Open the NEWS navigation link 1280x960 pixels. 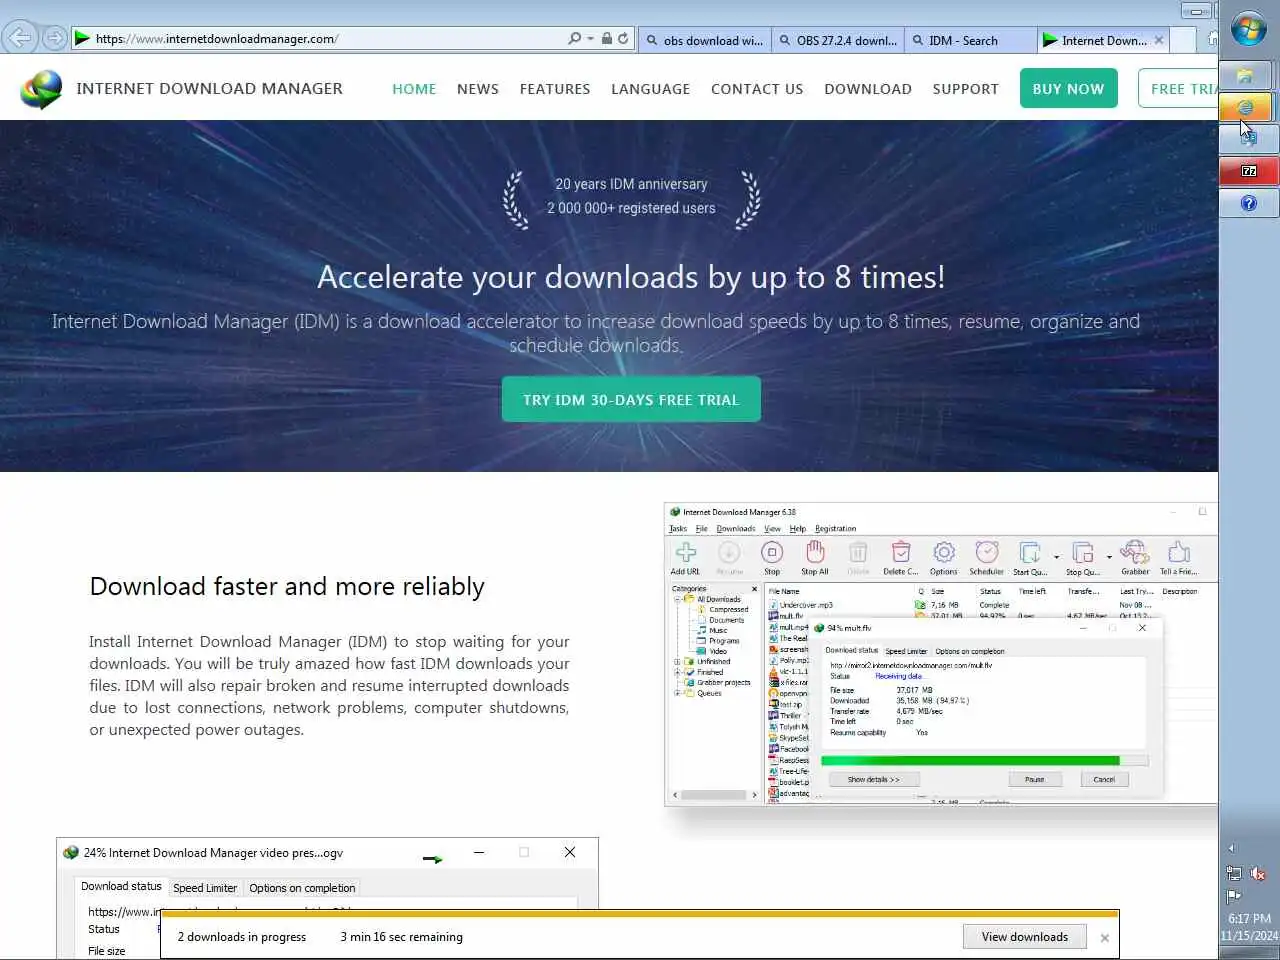pyautogui.click(x=478, y=89)
